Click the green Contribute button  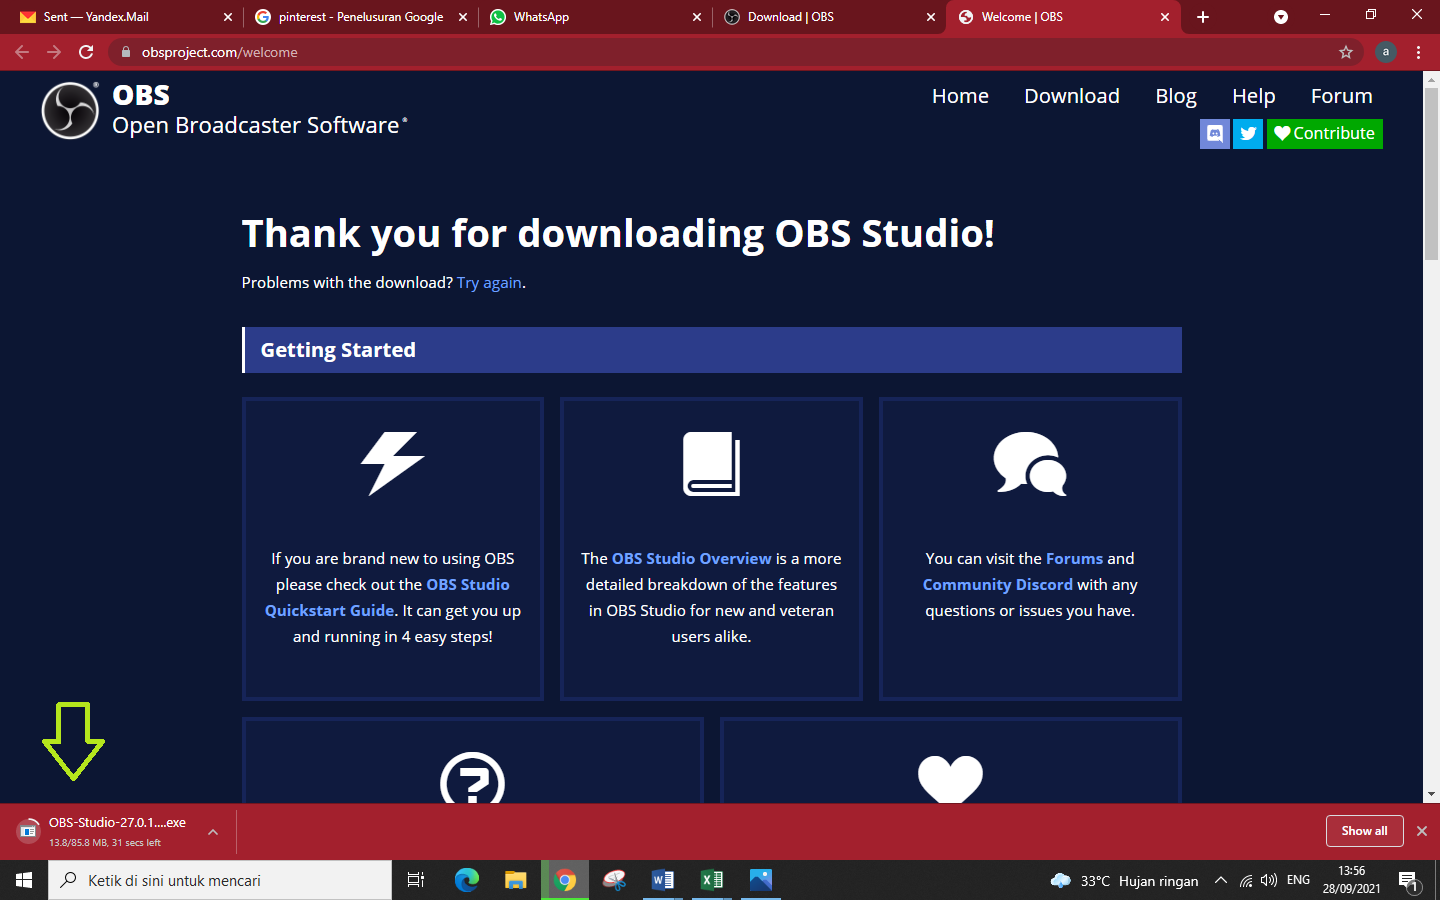(x=1324, y=133)
